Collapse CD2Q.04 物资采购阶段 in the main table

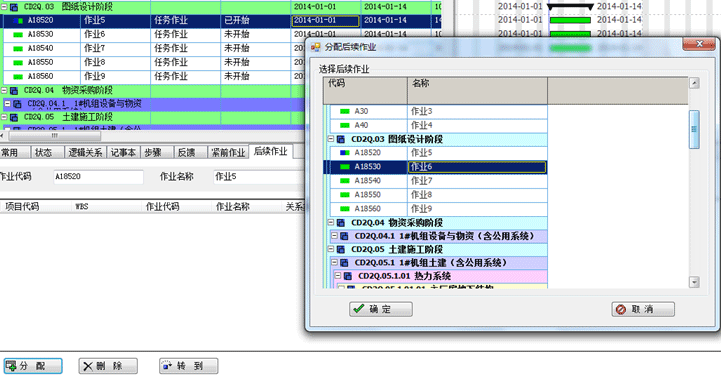pos(4,90)
